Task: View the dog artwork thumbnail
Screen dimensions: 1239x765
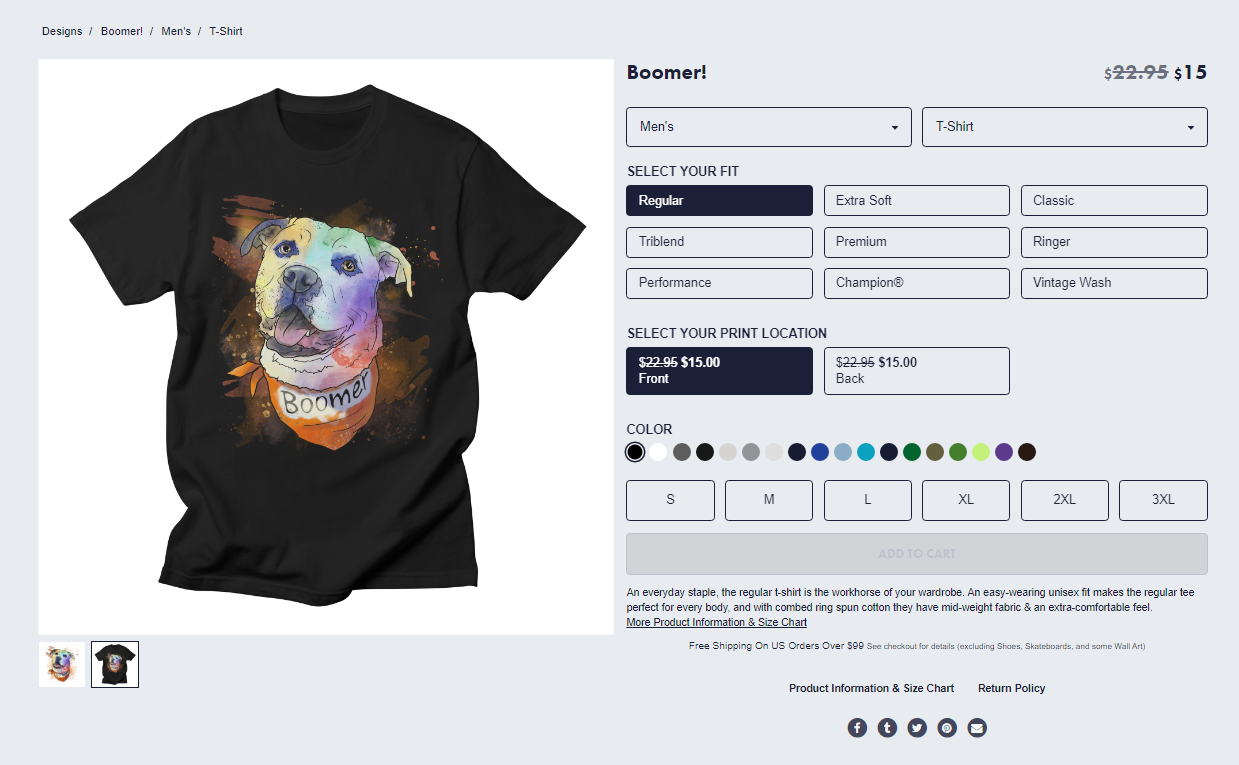Action: 62,664
